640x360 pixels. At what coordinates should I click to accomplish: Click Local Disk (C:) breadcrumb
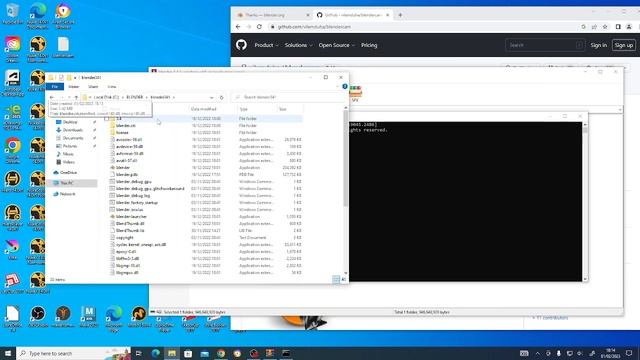point(106,97)
